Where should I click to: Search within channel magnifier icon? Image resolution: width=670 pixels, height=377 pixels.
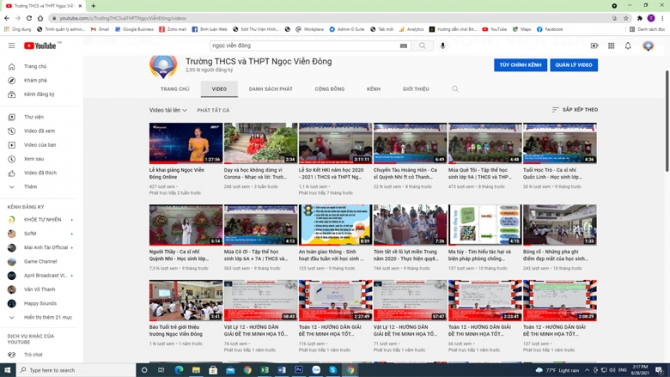[x=455, y=89]
